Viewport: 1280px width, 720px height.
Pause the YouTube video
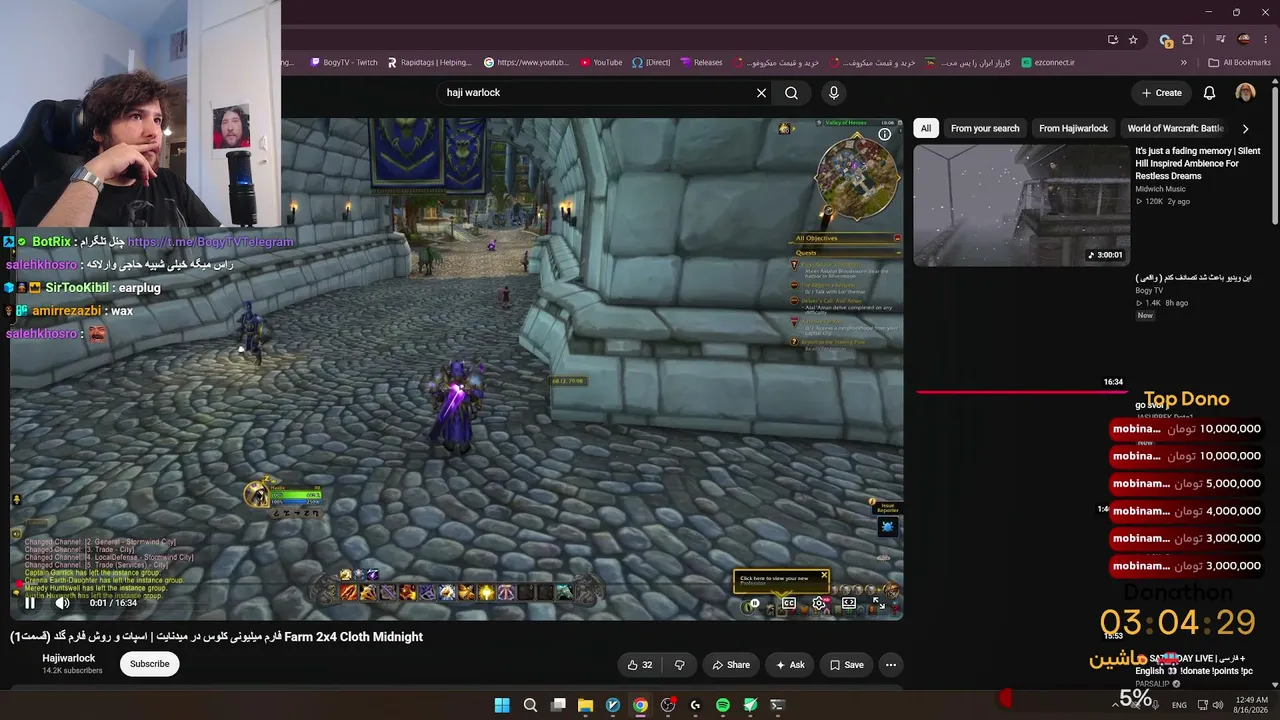coord(30,602)
